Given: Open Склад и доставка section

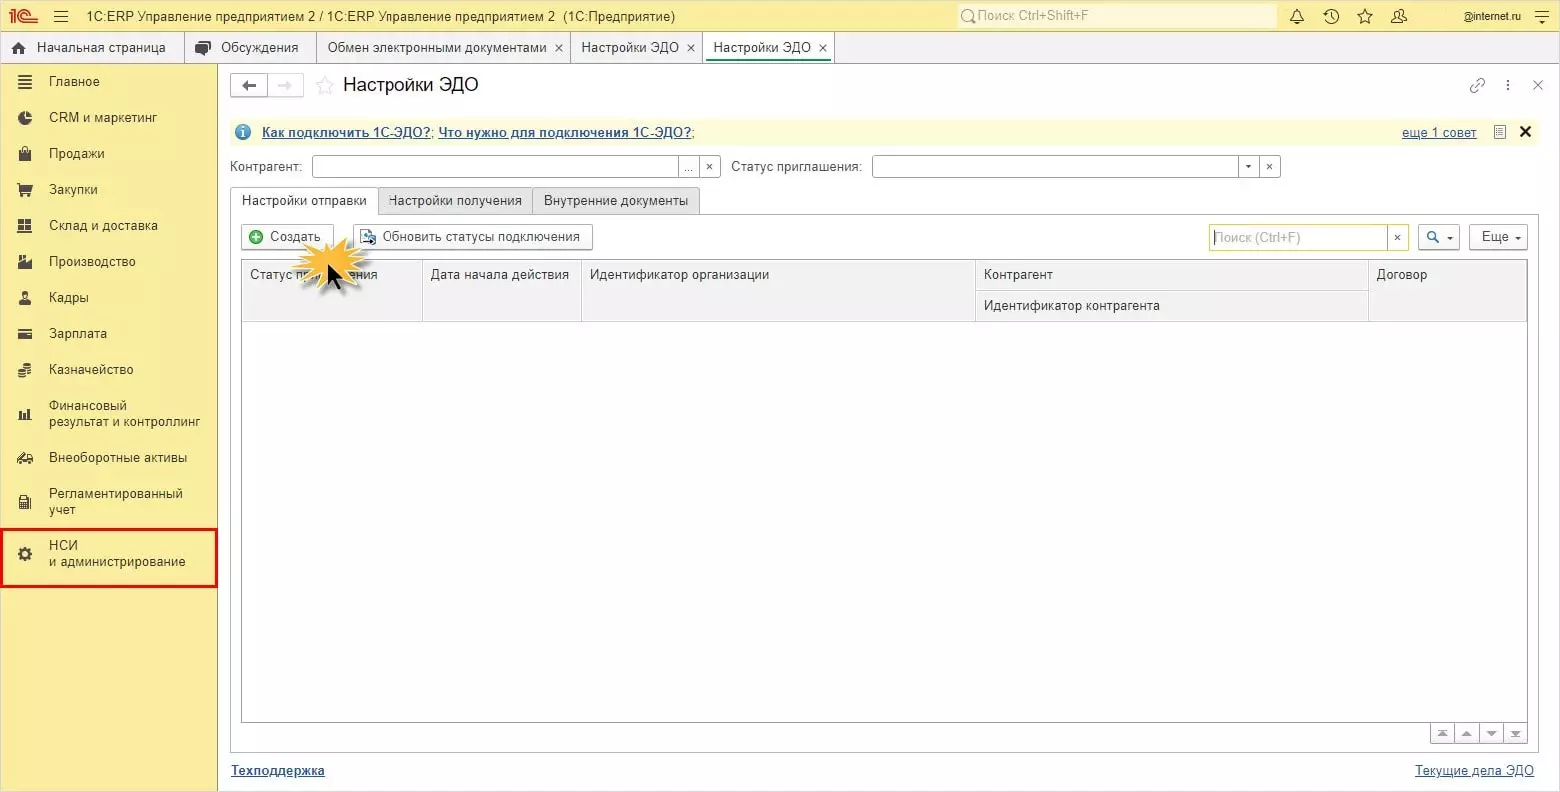Looking at the screenshot, I should pyautogui.click(x=109, y=226).
